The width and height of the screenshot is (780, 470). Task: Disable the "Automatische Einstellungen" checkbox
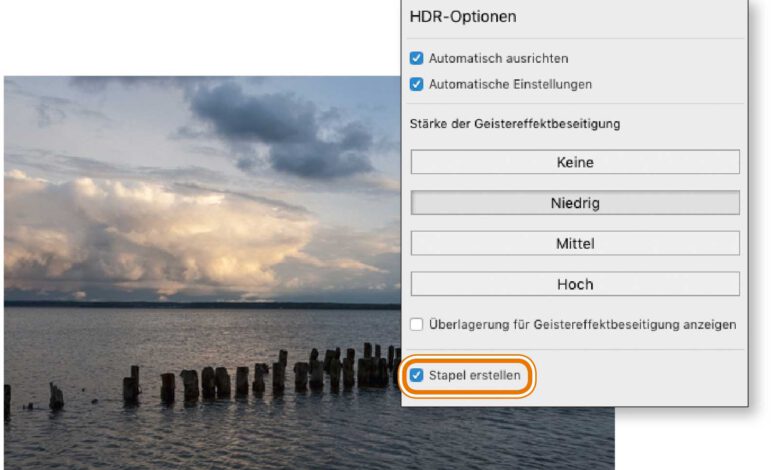point(417,84)
